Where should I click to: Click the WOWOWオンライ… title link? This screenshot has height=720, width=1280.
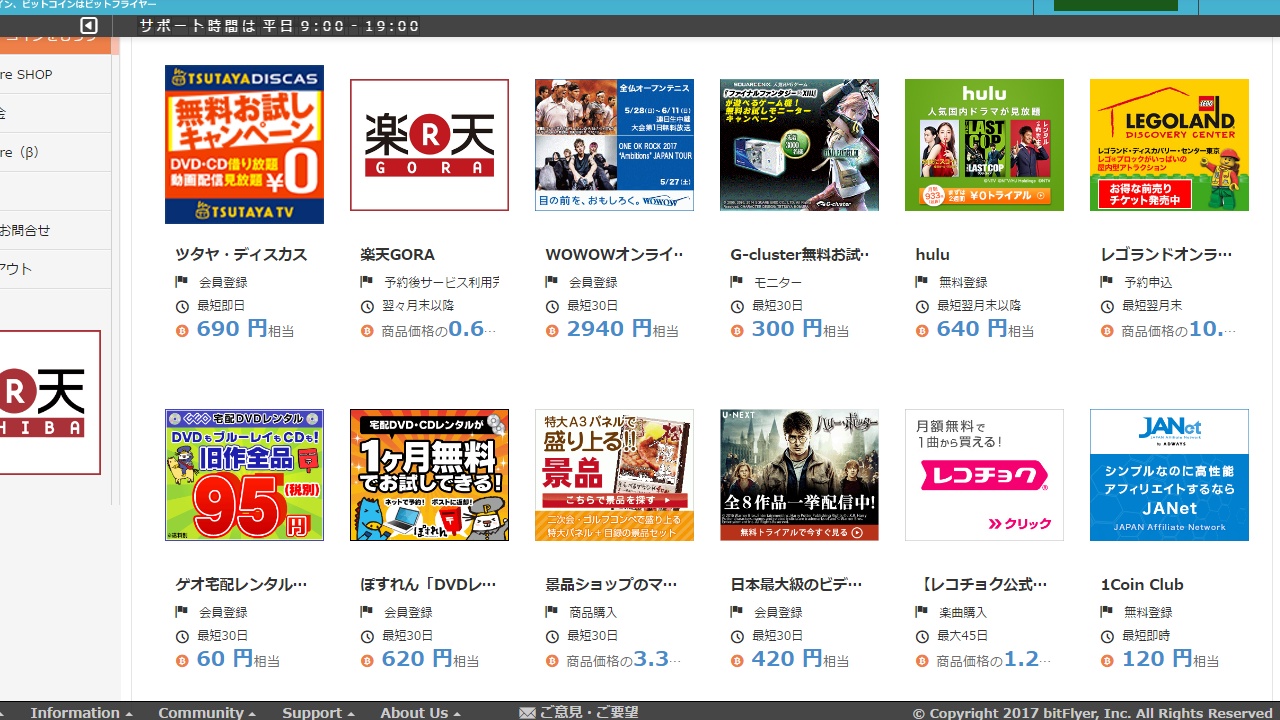click(x=614, y=255)
